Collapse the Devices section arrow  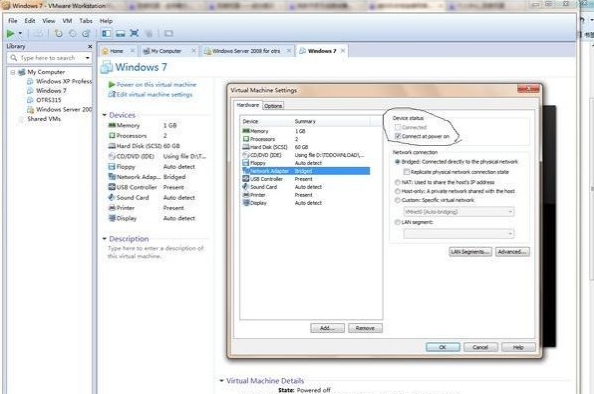click(105, 115)
